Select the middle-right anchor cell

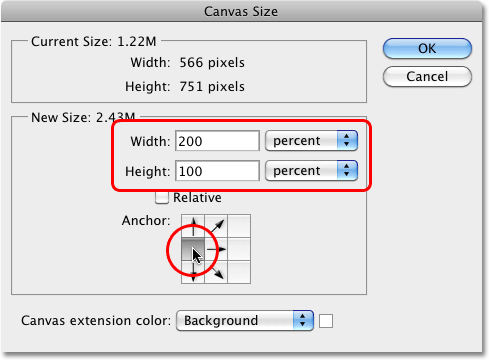coord(239,249)
